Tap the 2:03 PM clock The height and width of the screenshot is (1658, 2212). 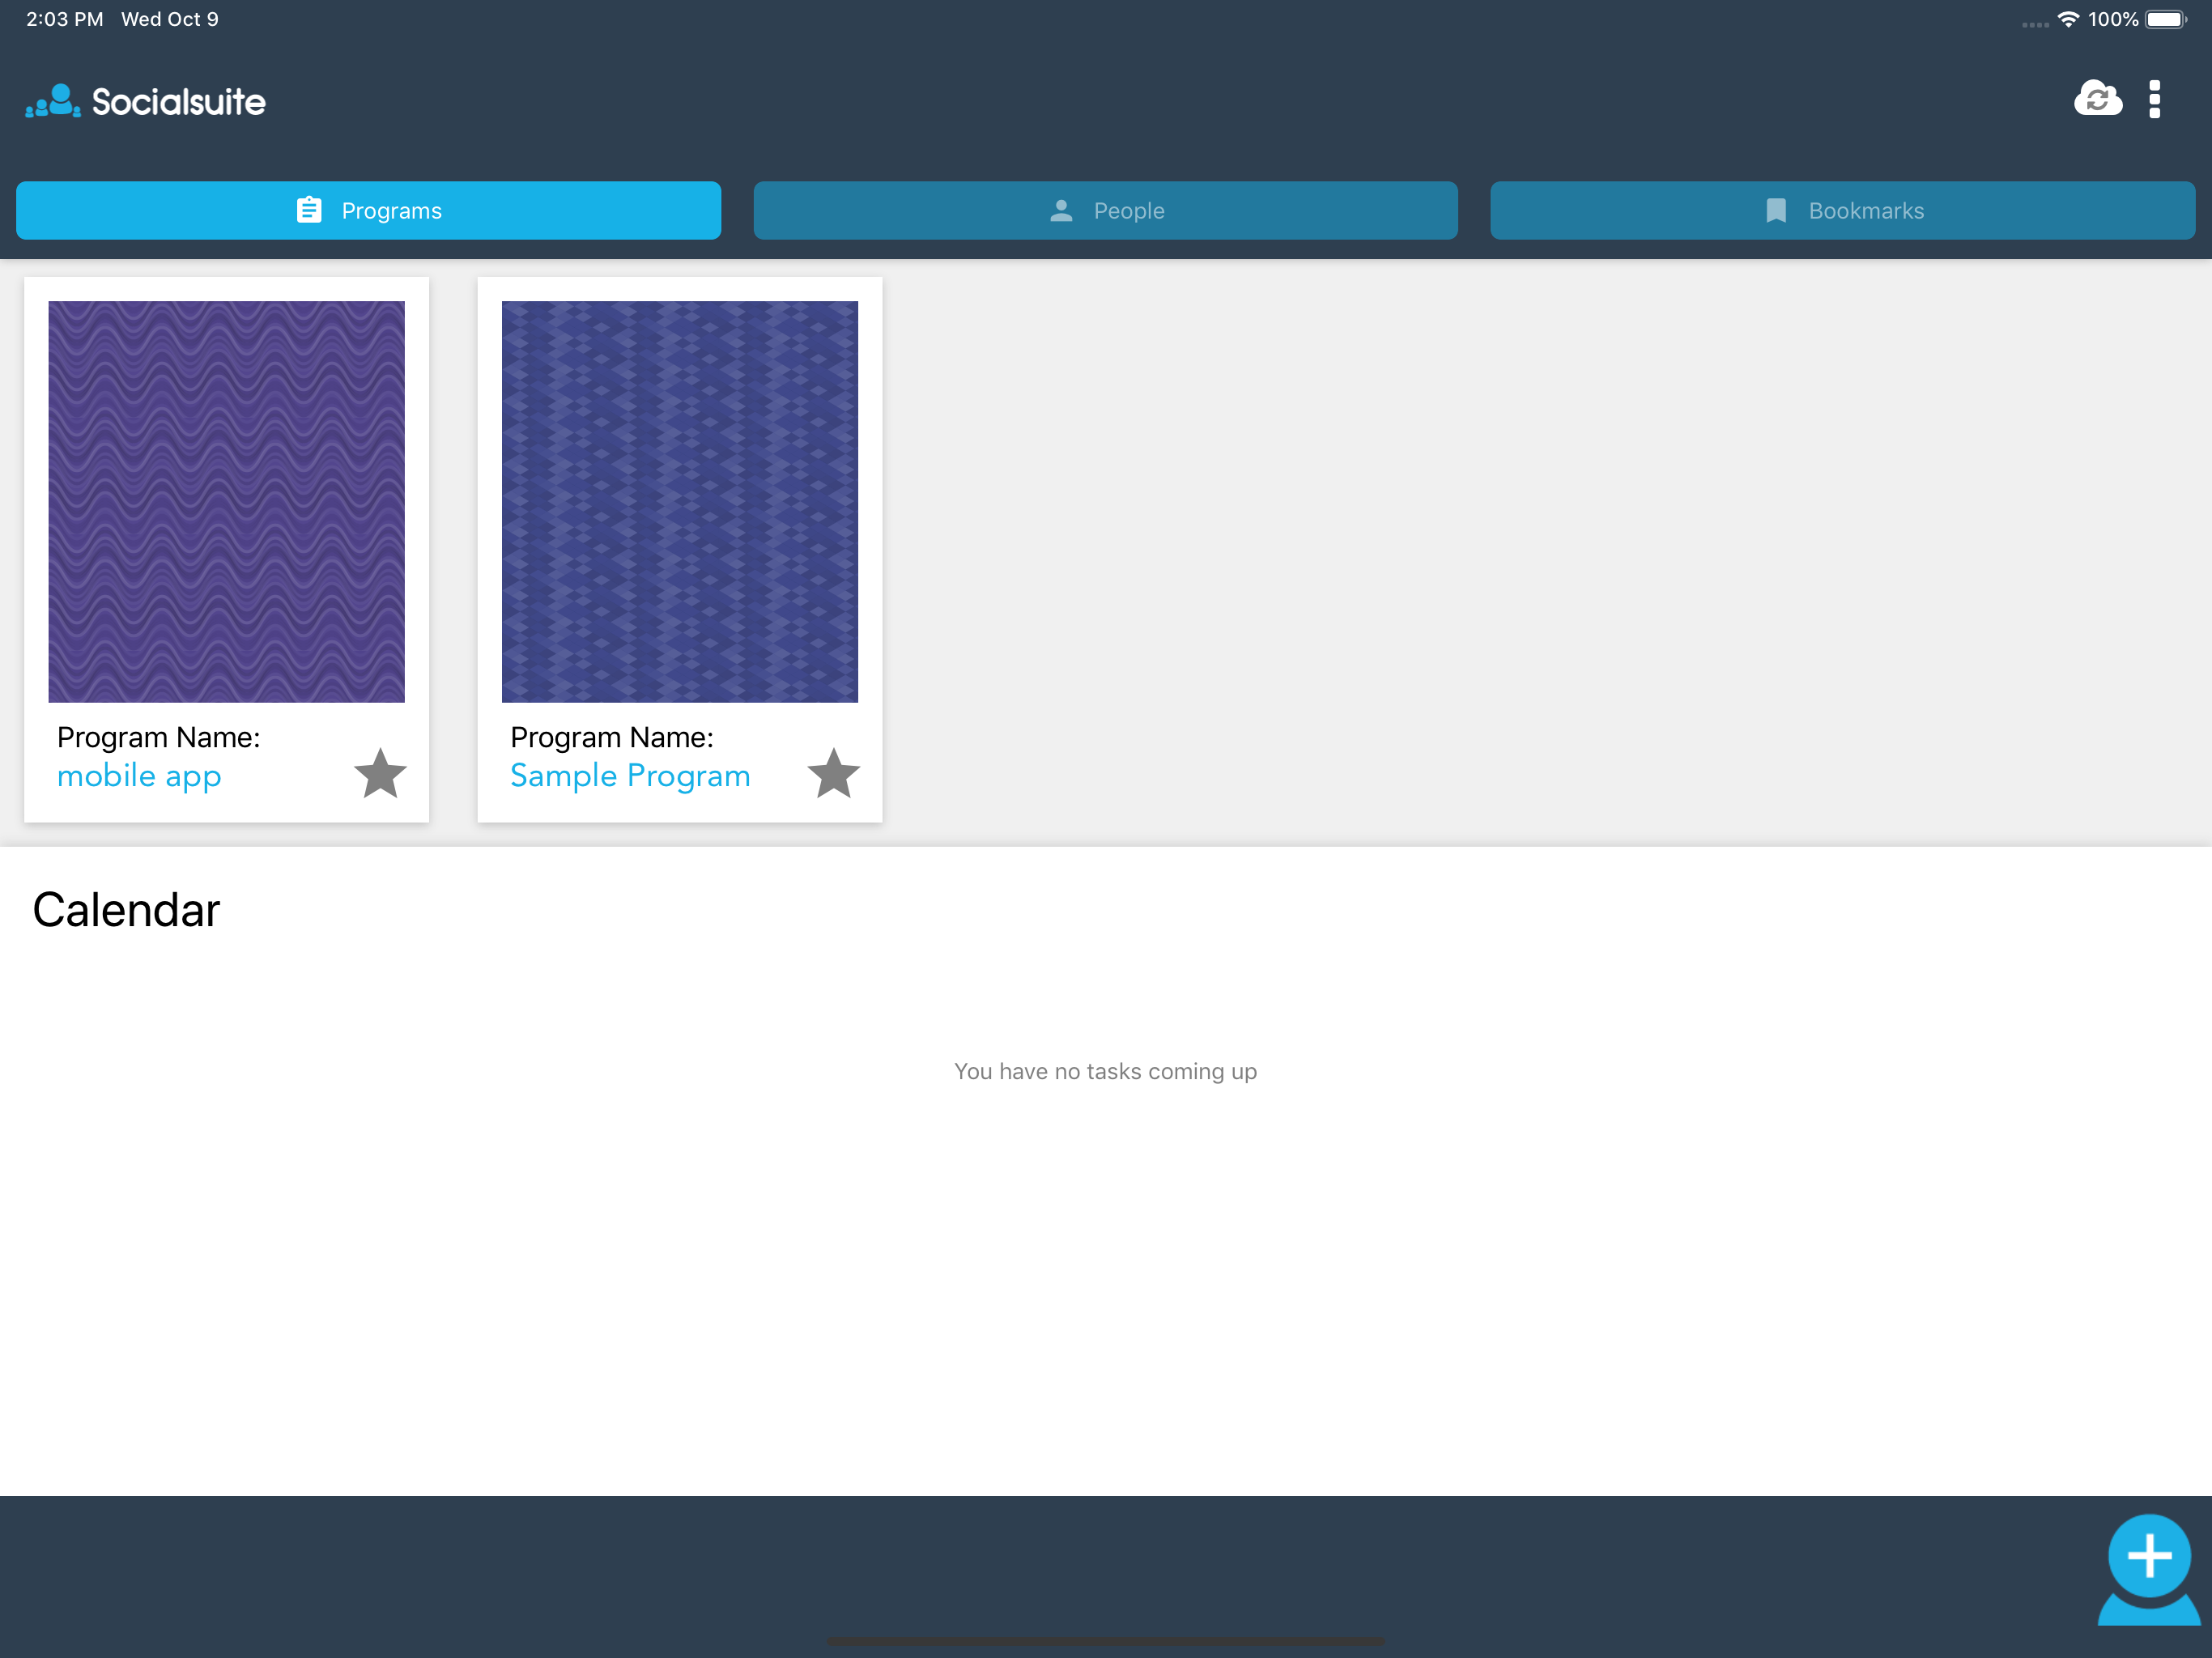coord(64,19)
